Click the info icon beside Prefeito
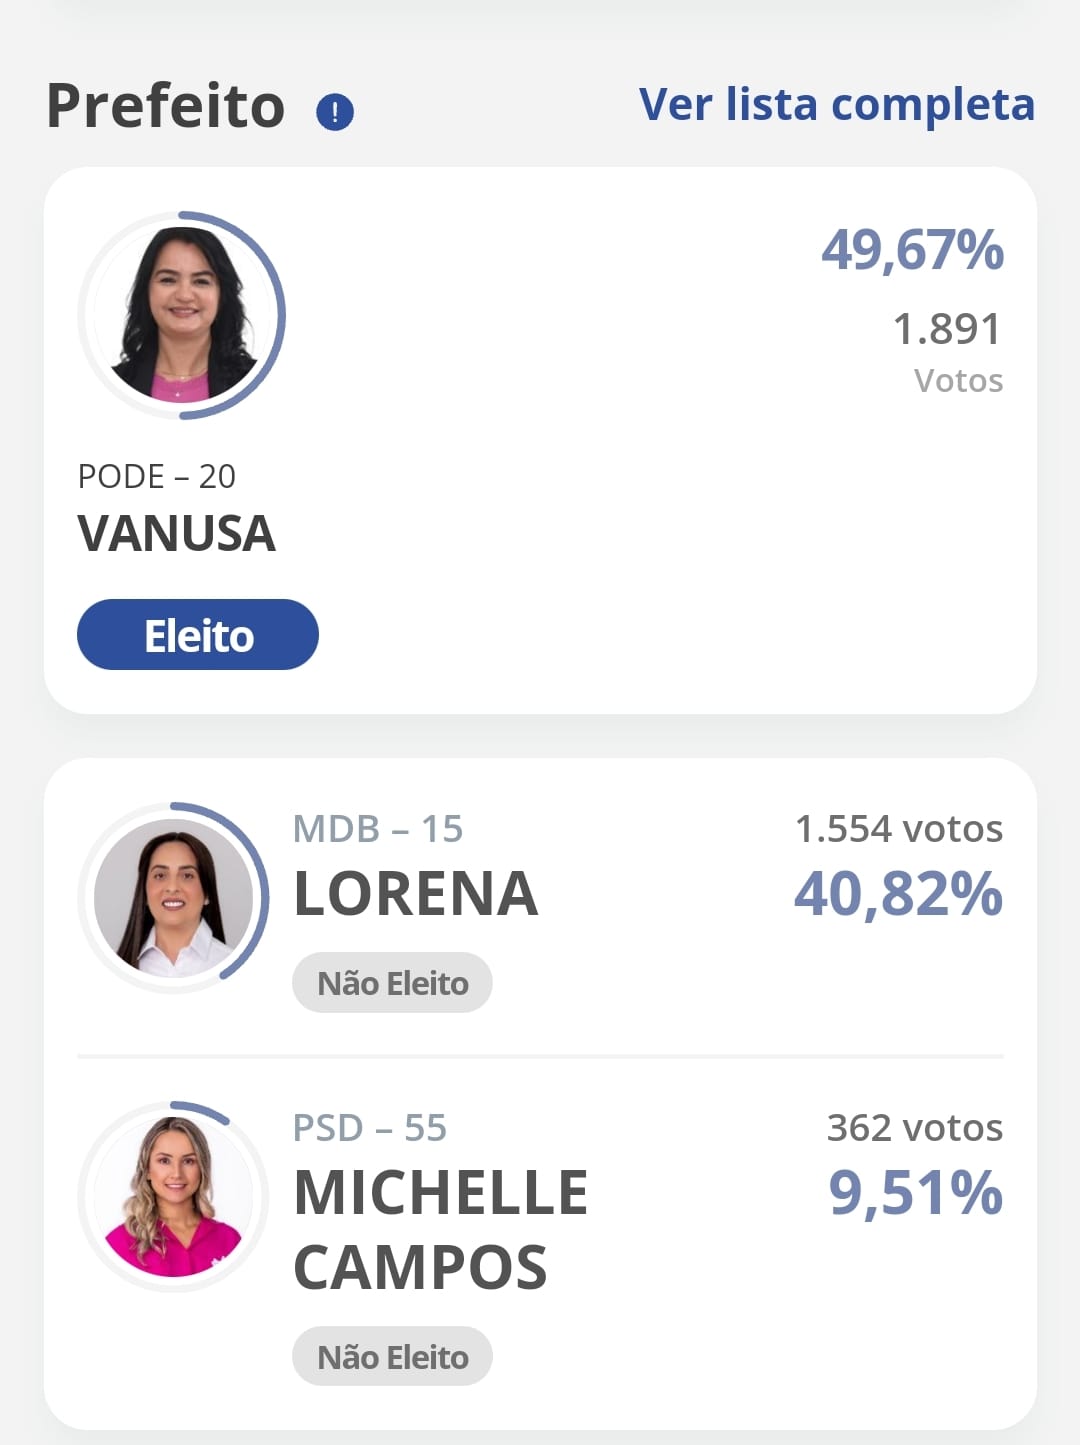Image resolution: width=1080 pixels, height=1445 pixels. (335, 111)
